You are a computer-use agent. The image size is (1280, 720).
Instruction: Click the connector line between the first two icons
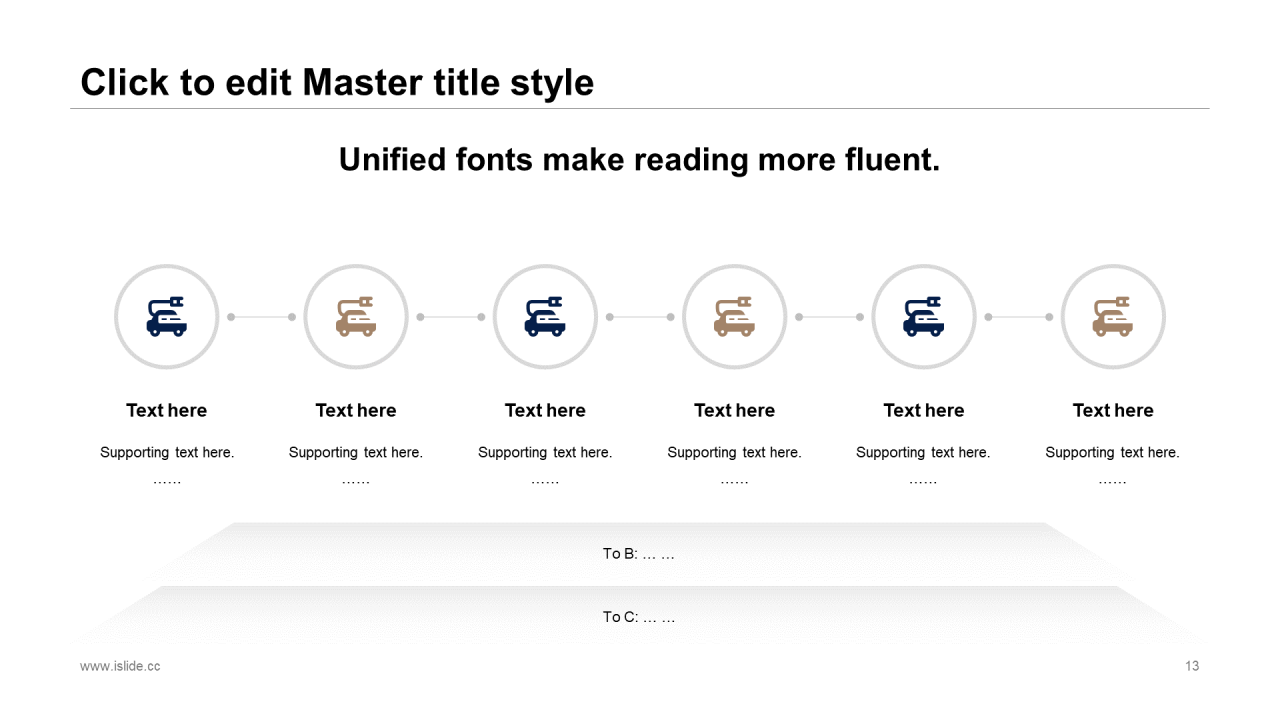261,317
